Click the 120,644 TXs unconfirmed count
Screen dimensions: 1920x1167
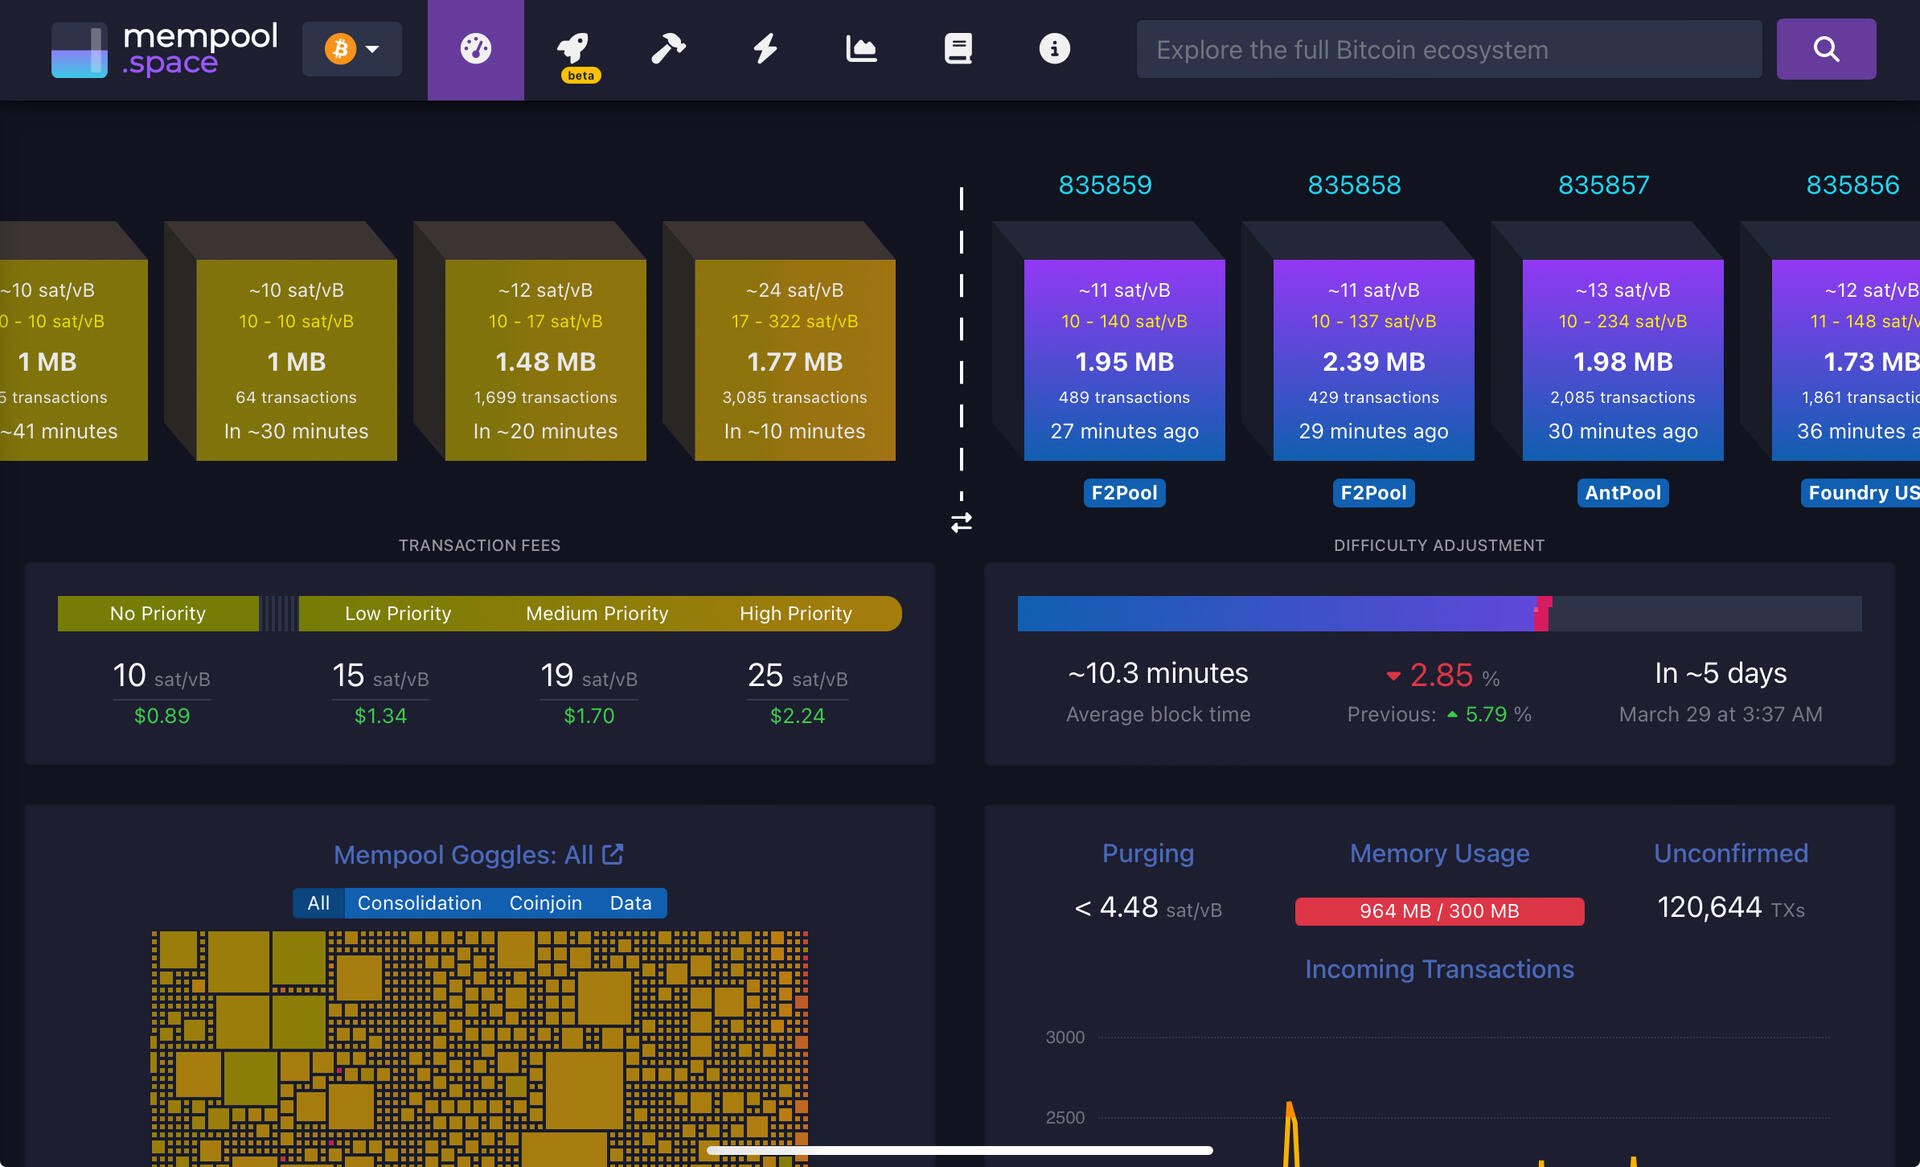tap(1730, 907)
